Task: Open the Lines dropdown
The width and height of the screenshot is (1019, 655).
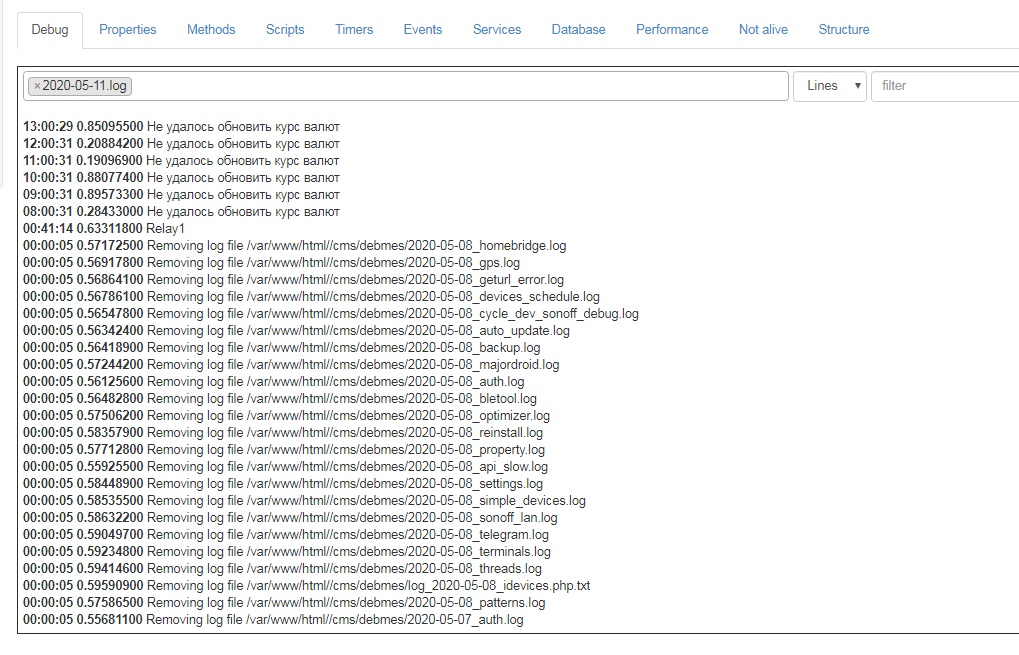Action: point(830,86)
